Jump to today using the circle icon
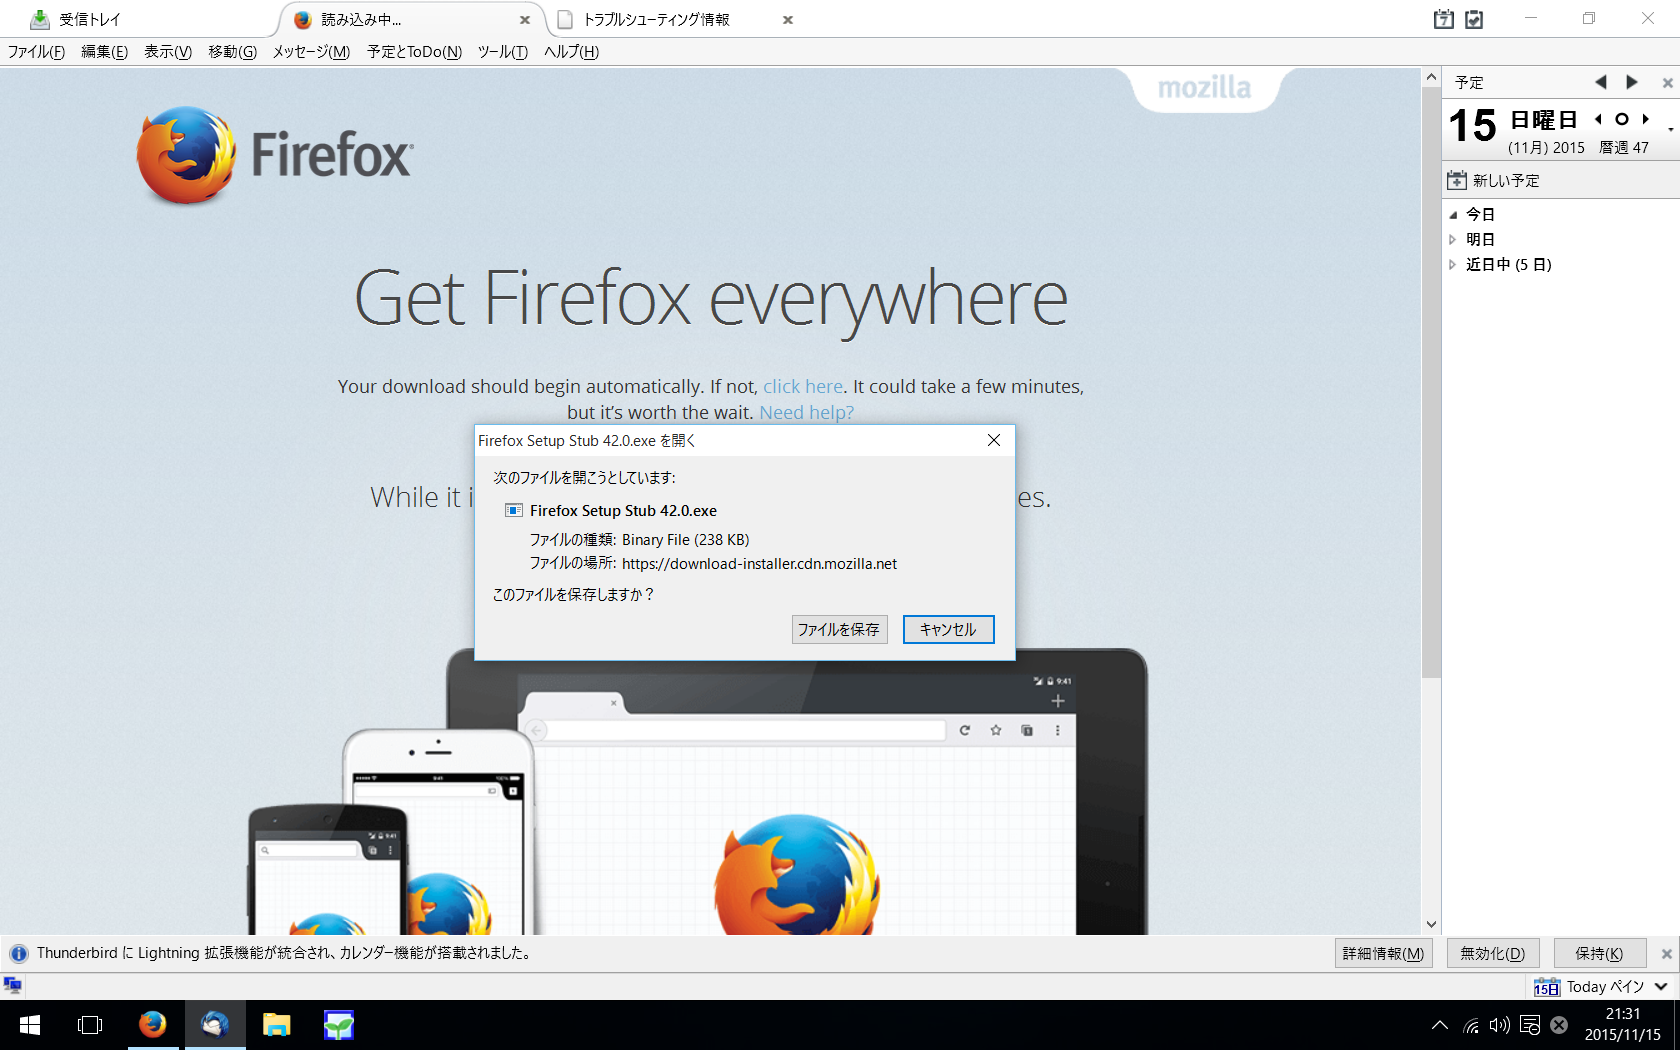This screenshot has height=1050, width=1680. click(x=1621, y=119)
